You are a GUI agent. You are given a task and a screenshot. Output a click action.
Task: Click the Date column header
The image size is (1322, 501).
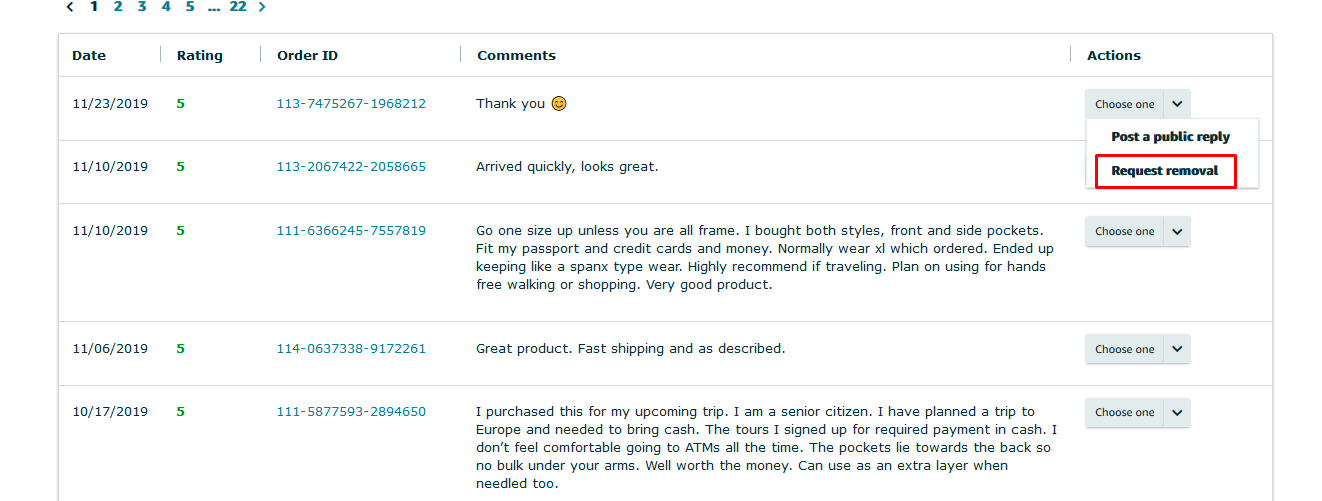coord(89,56)
